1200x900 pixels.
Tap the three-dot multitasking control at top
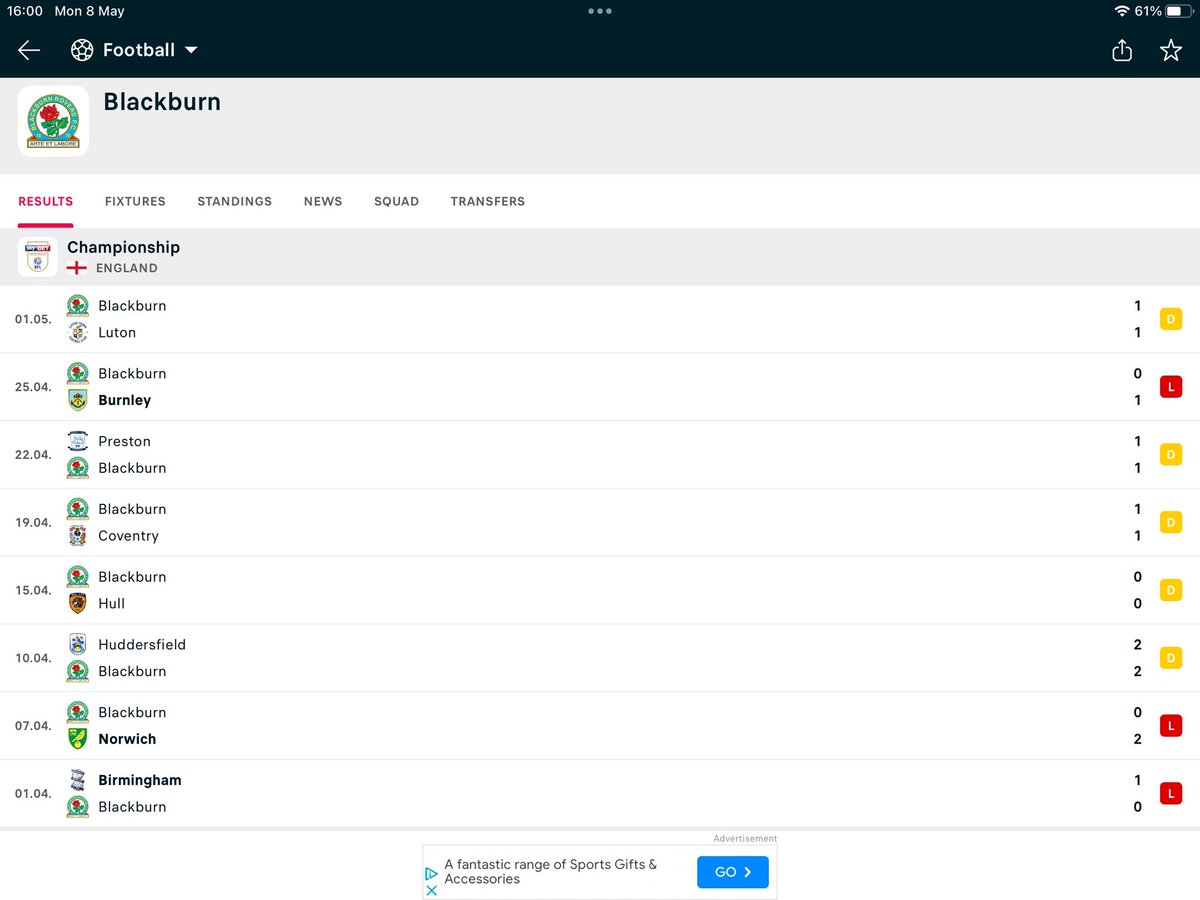tap(600, 11)
